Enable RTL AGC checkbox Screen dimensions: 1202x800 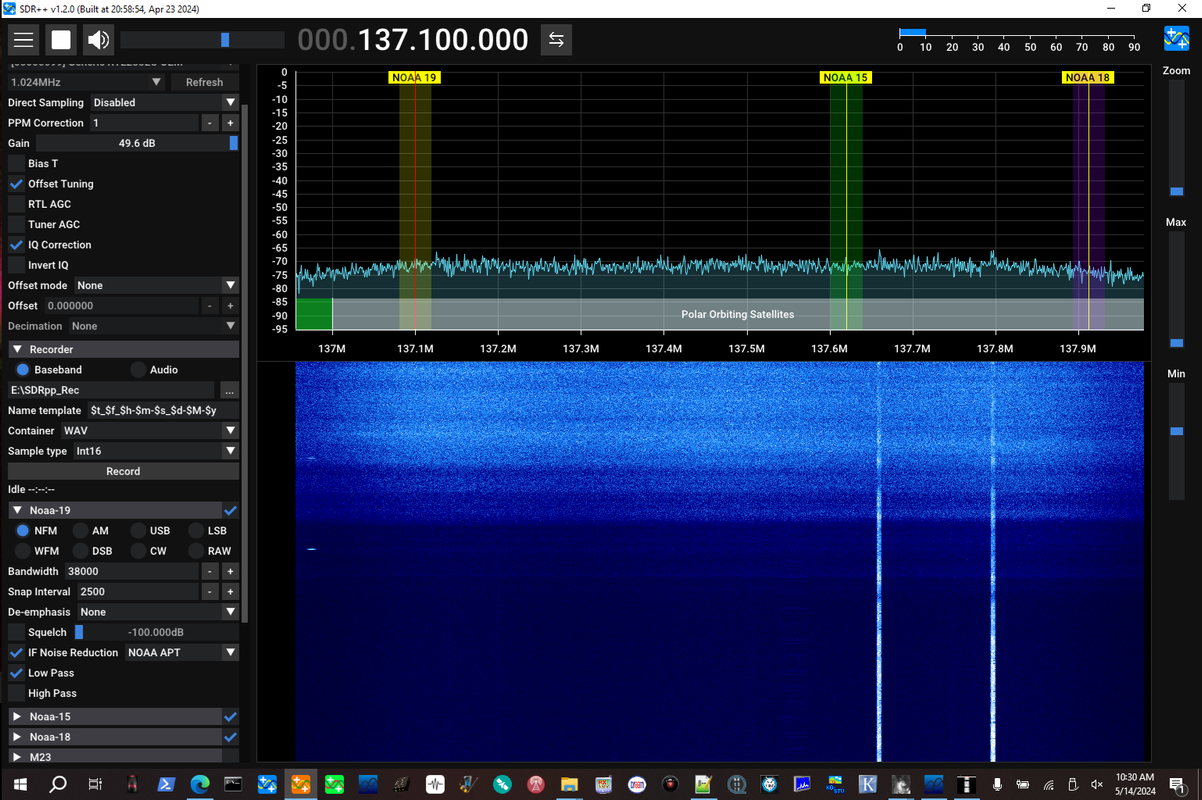tap(16, 204)
